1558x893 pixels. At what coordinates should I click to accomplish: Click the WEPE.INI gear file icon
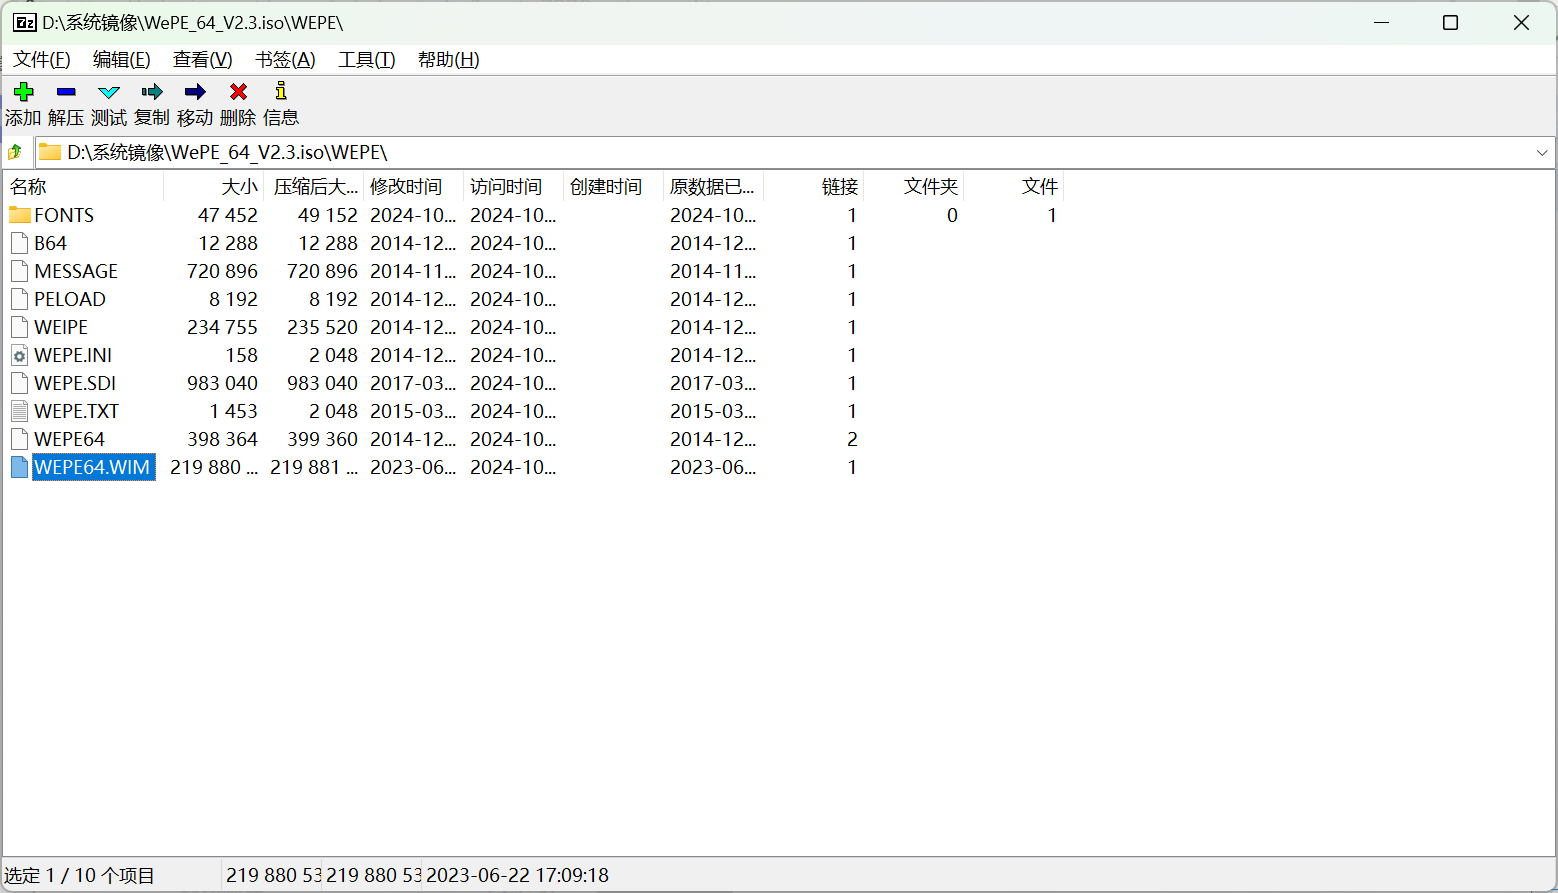(x=19, y=355)
